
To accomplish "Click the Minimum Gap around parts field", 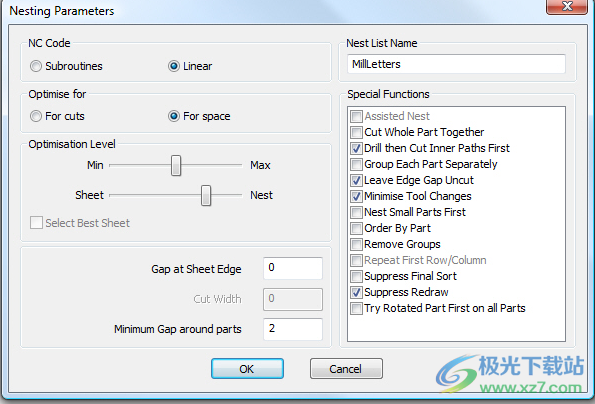I will tap(293, 329).
